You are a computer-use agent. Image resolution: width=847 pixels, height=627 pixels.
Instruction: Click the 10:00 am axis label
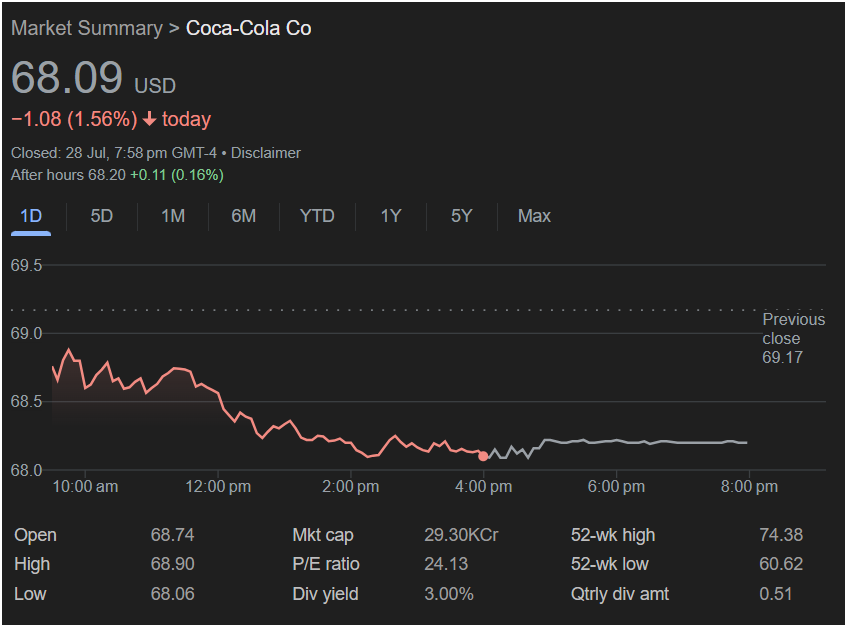pyautogui.click(x=85, y=487)
